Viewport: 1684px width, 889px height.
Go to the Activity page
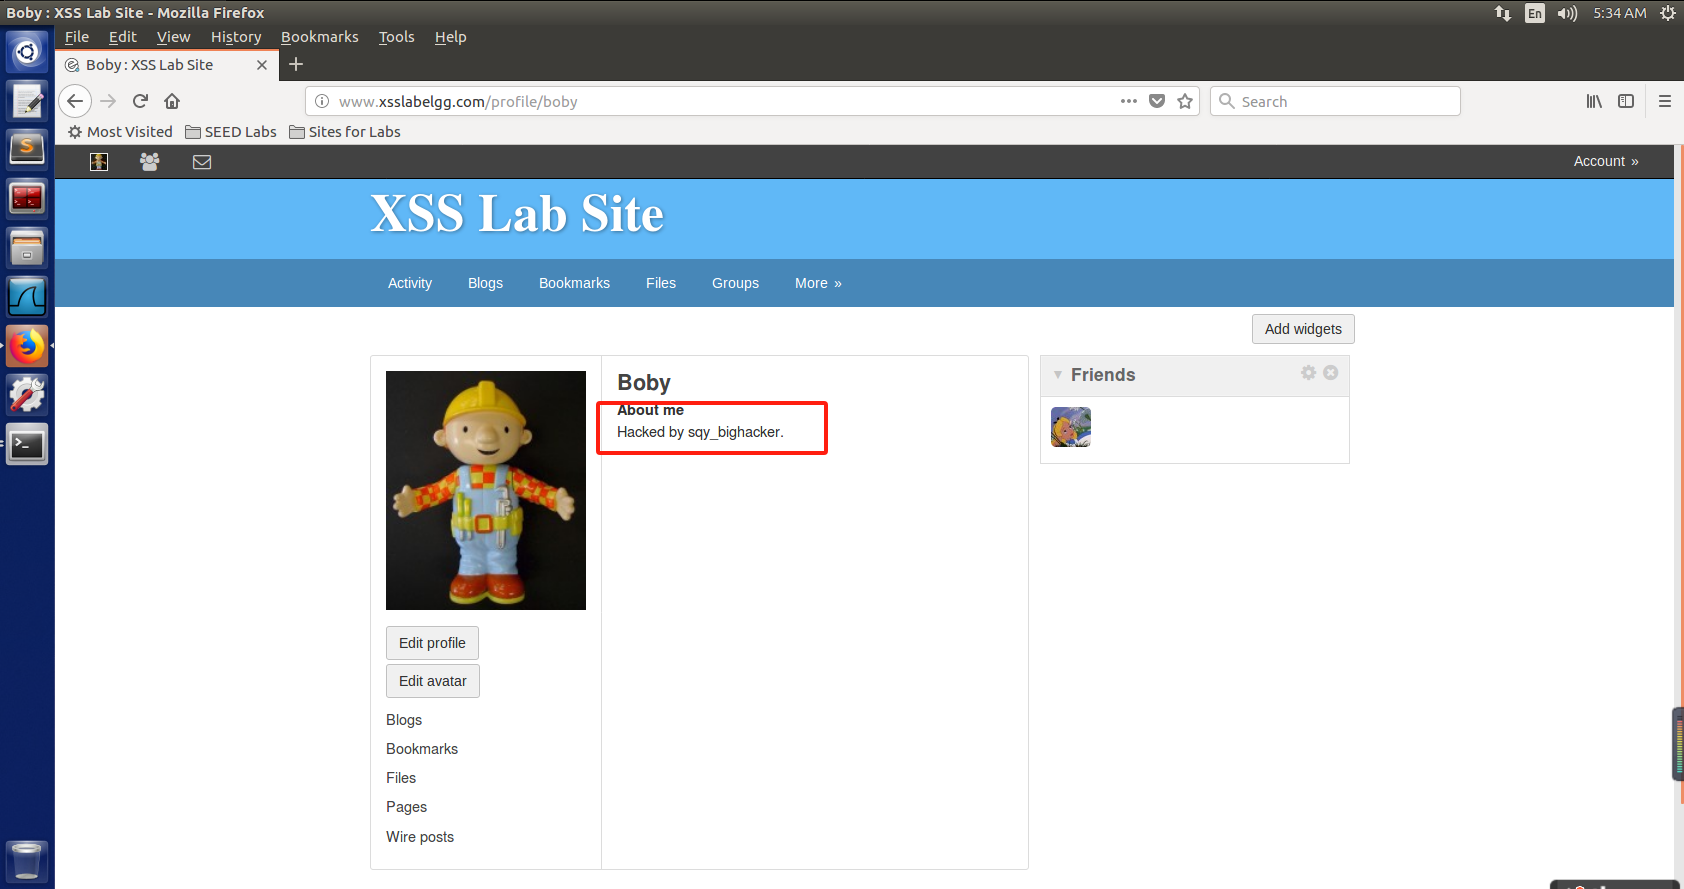pyautogui.click(x=410, y=283)
